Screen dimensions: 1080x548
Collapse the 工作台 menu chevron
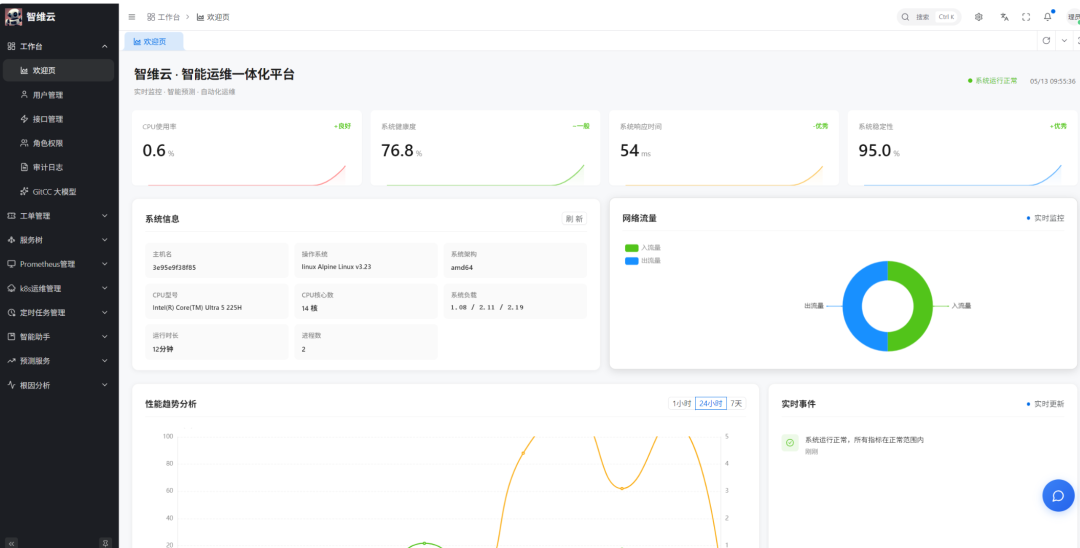pyautogui.click(x=105, y=46)
